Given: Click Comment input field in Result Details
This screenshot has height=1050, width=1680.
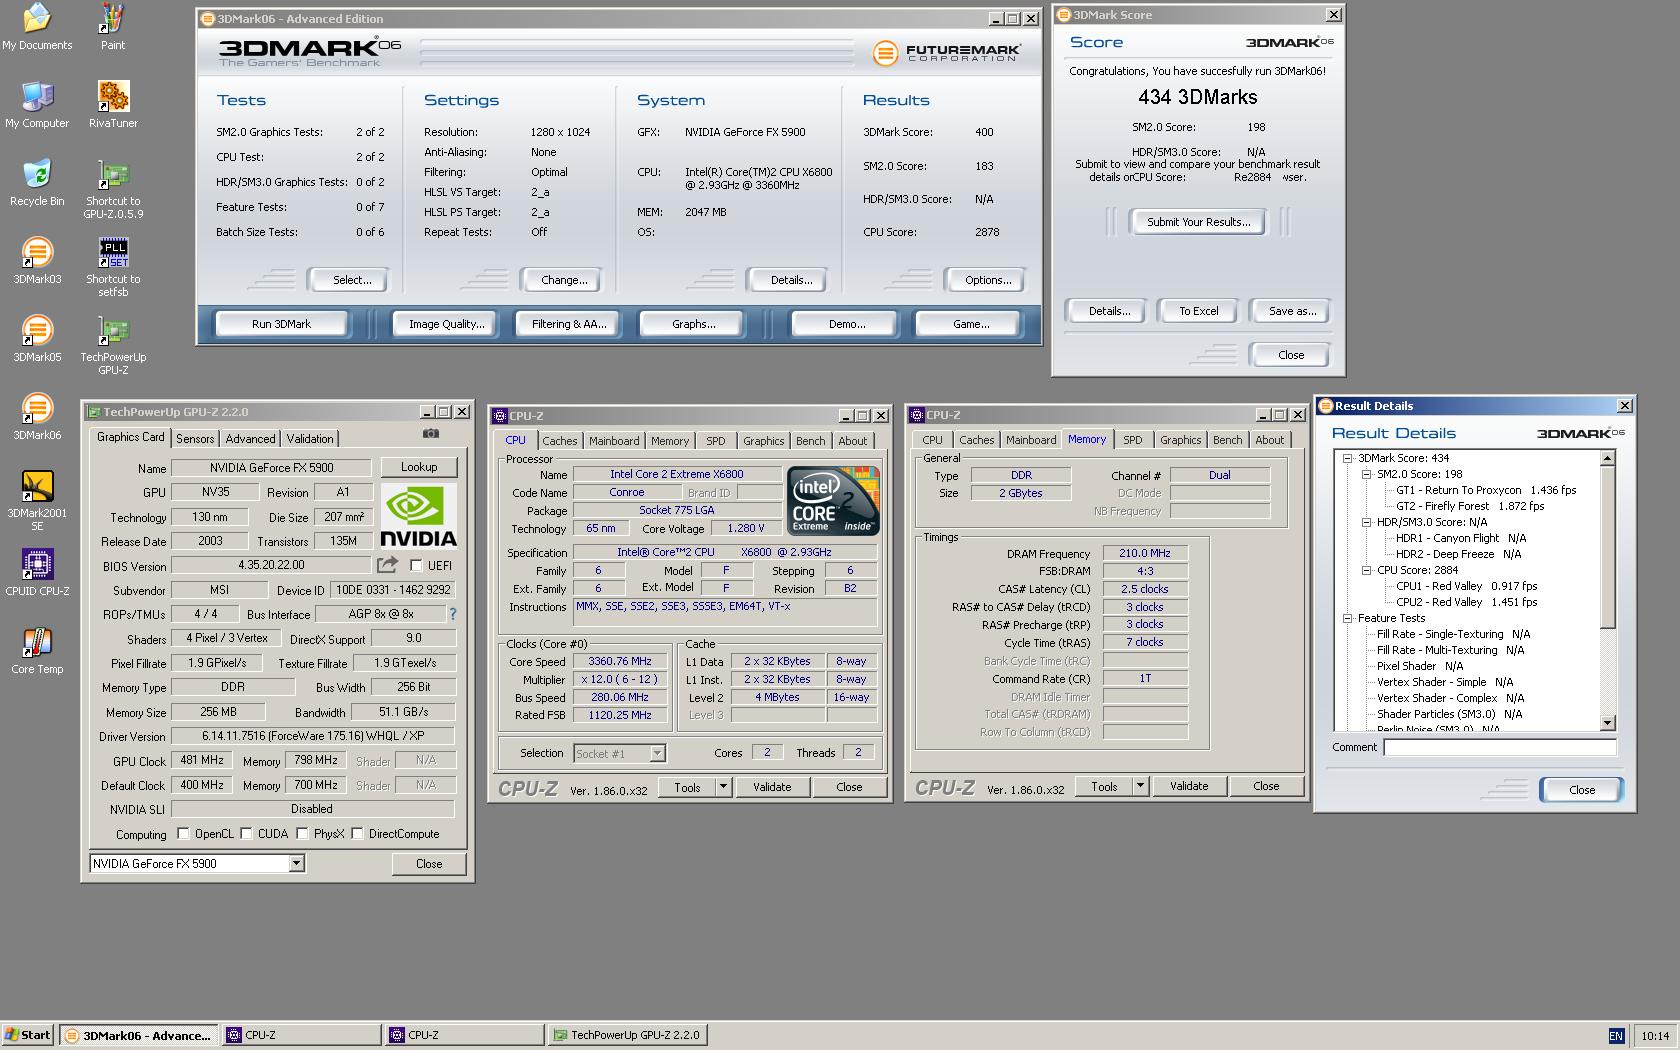Looking at the screenshot, I should click(1500, 747).
